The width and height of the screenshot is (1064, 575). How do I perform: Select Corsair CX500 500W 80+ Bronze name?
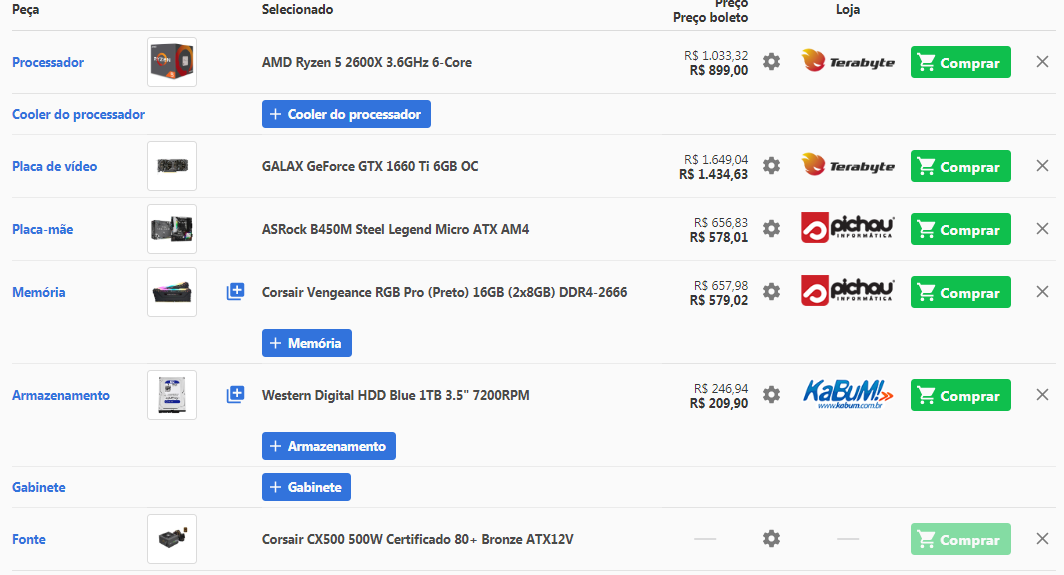point(418,539)
